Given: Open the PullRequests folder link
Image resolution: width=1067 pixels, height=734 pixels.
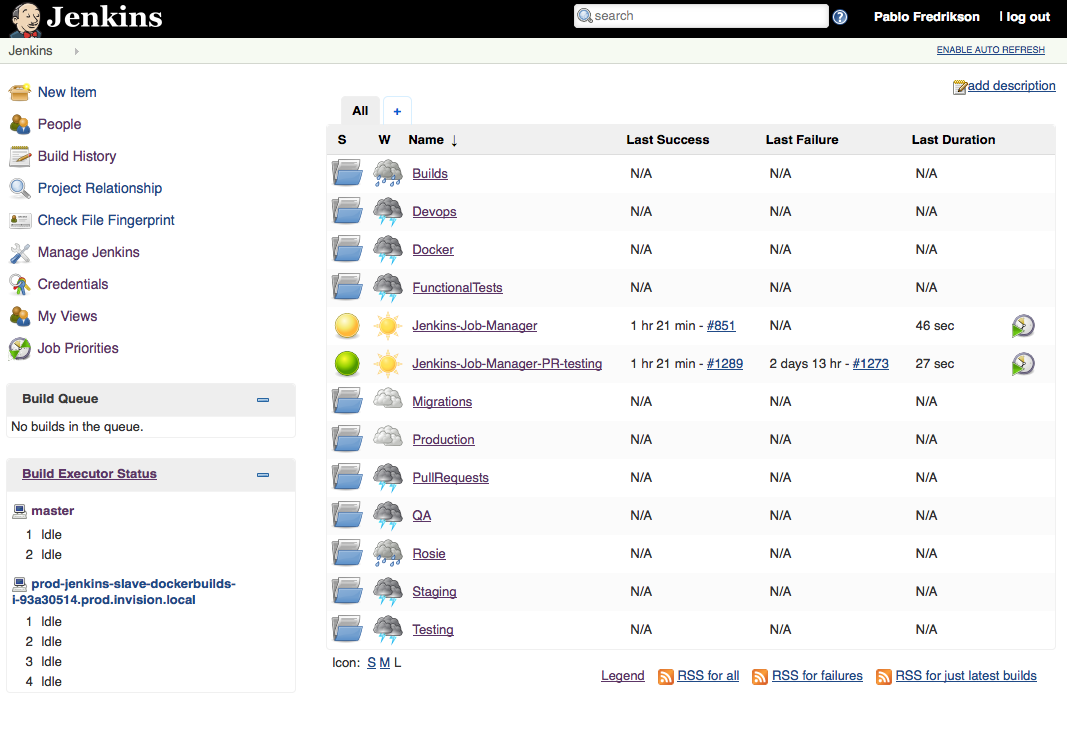Looking at the screenshot, I should [450, 478].
